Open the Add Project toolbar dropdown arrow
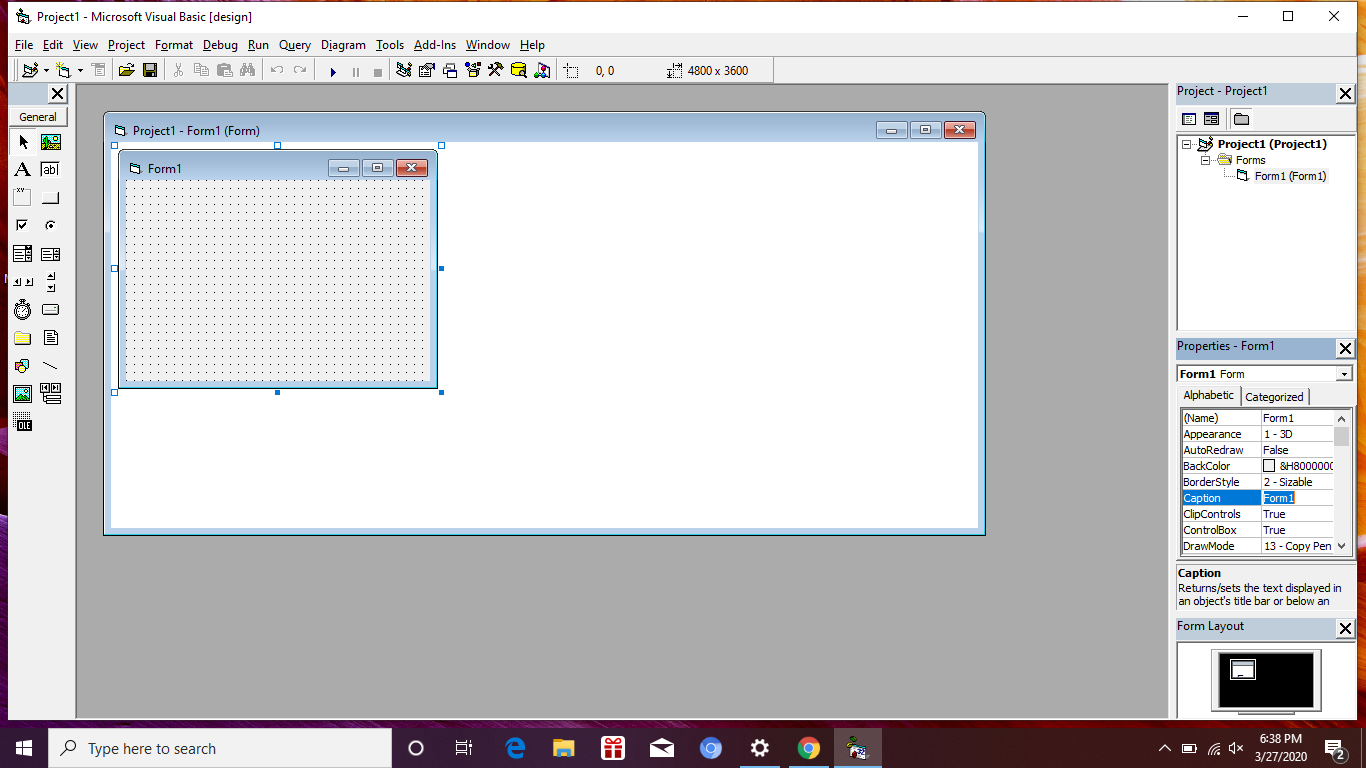The height and width of the screenshot is (768, 1366). (44, 70)
